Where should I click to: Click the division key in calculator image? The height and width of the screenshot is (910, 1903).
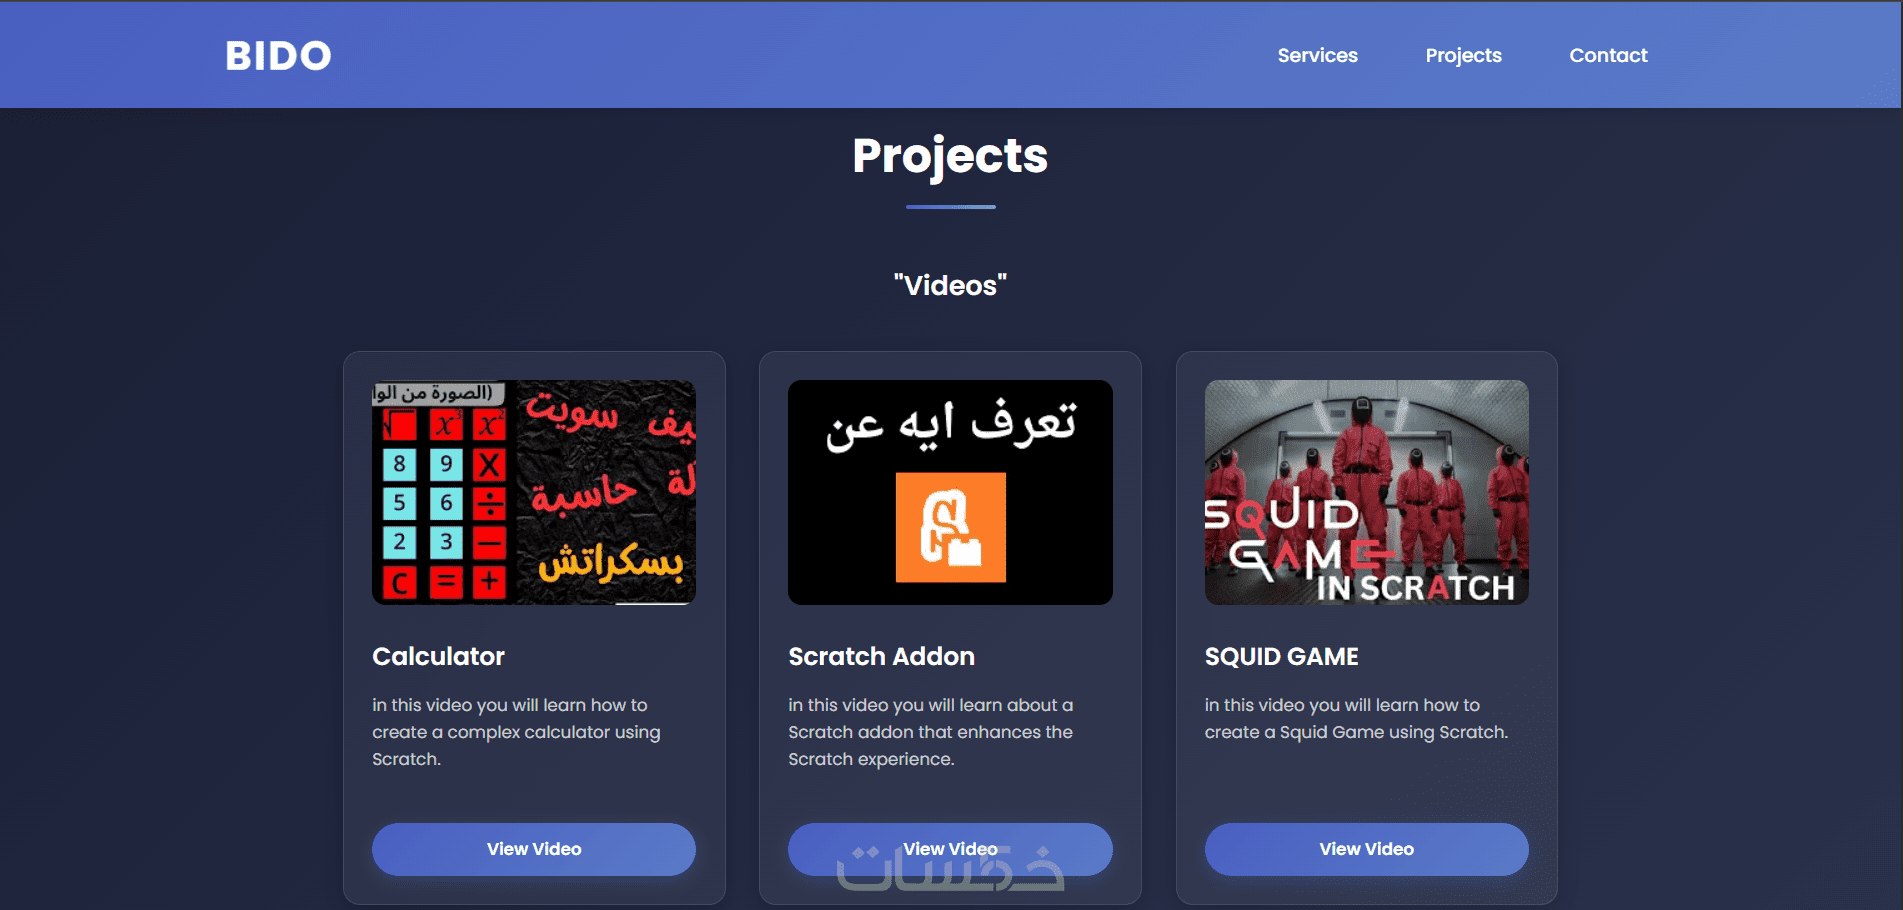tap(489, 503)
